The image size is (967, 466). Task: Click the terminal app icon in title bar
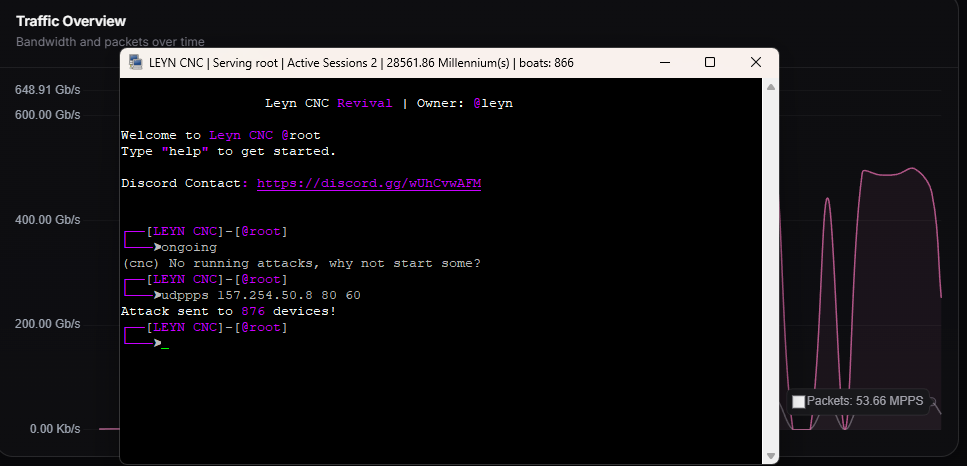pos(136,62)
